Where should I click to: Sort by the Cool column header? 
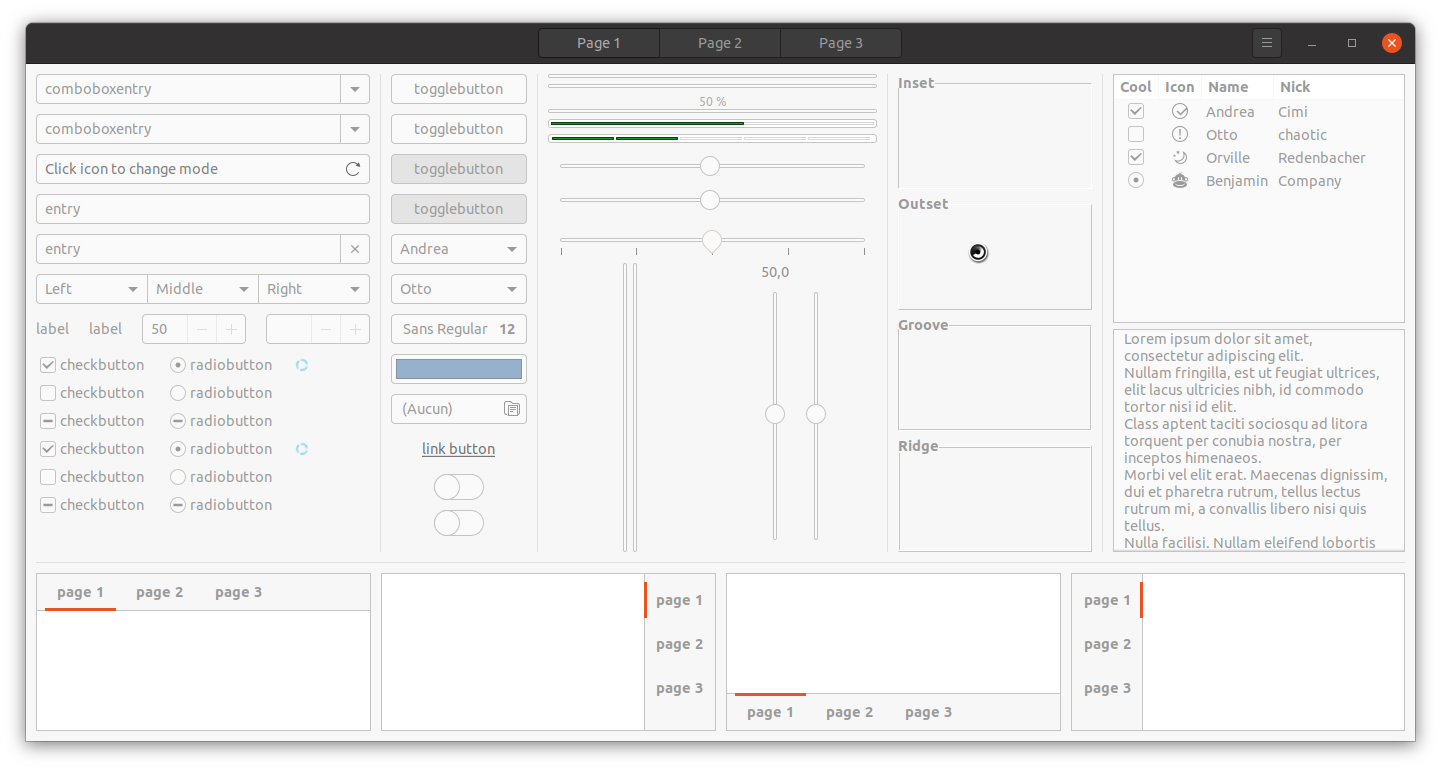coord(1136,87)
